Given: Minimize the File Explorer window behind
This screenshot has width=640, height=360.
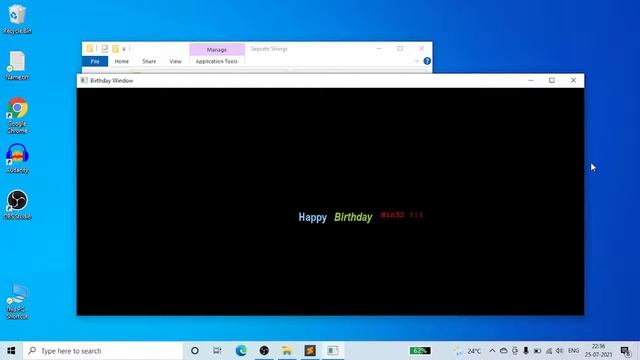Looking at the screenshot, I should tap(379, 49).
